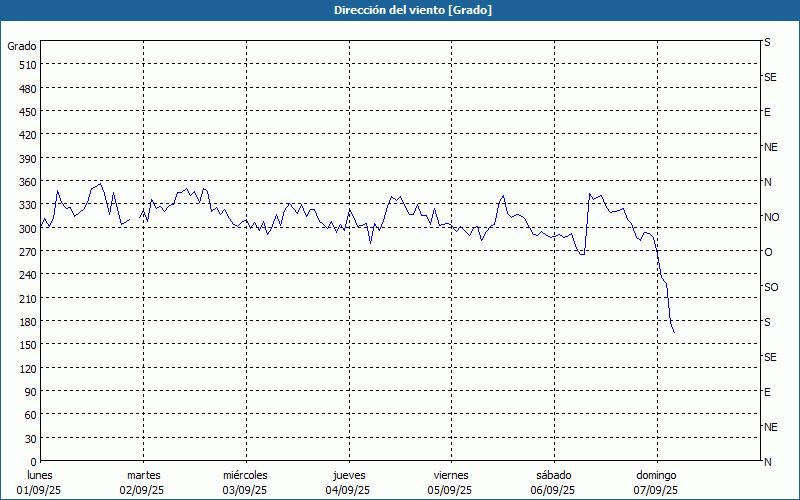Click the 'SO' compass label on right axis
The width and height of the screenshot is (800, 500).
click(771, 287)
